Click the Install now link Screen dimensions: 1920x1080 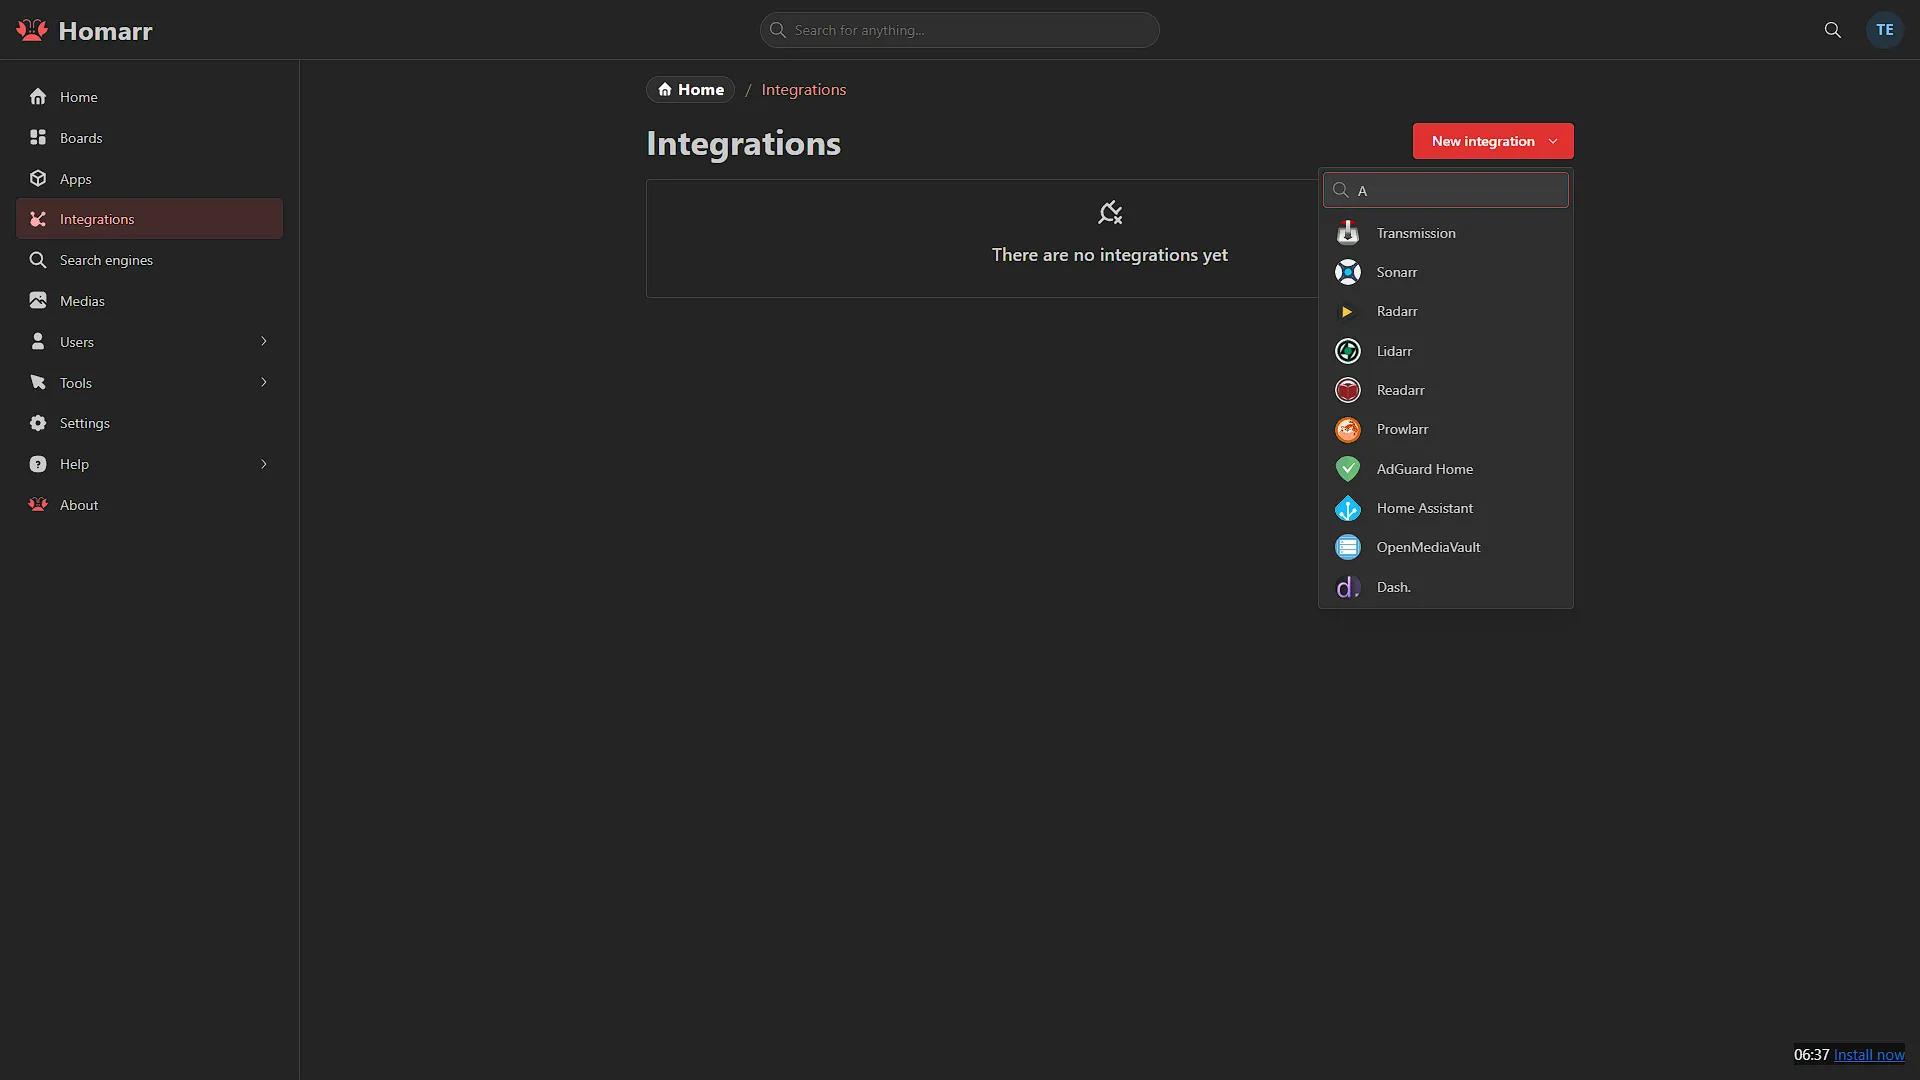pyautogui.click(x=1869, y=1055)
